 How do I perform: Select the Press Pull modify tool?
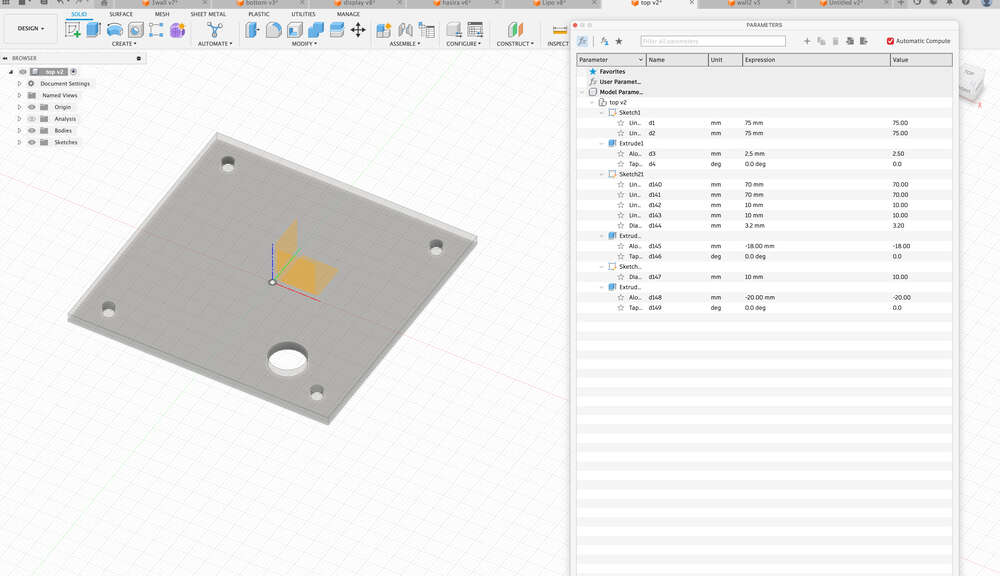(x=253, y=29)
